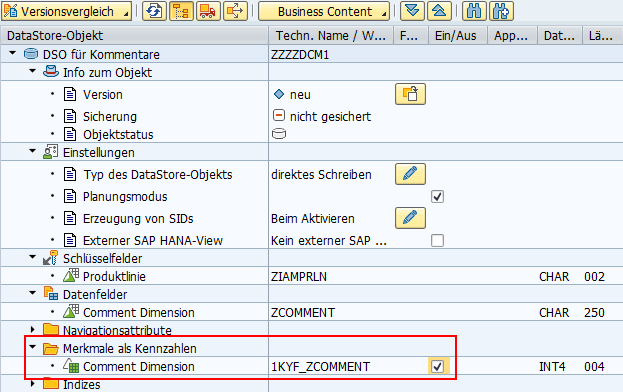The image size is (623, 392).
Task: Click the DSO für Kommentare database icon
Action: pos(31,54)
